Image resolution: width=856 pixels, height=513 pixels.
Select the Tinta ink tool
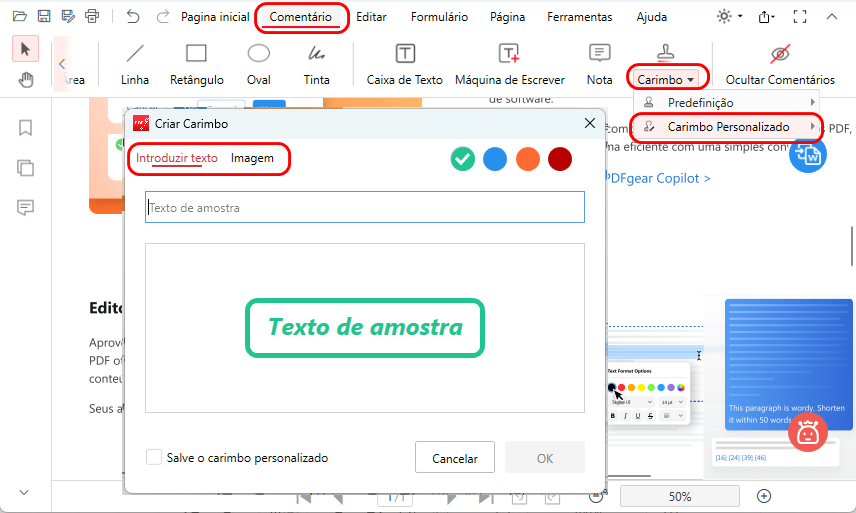point(316,65)
